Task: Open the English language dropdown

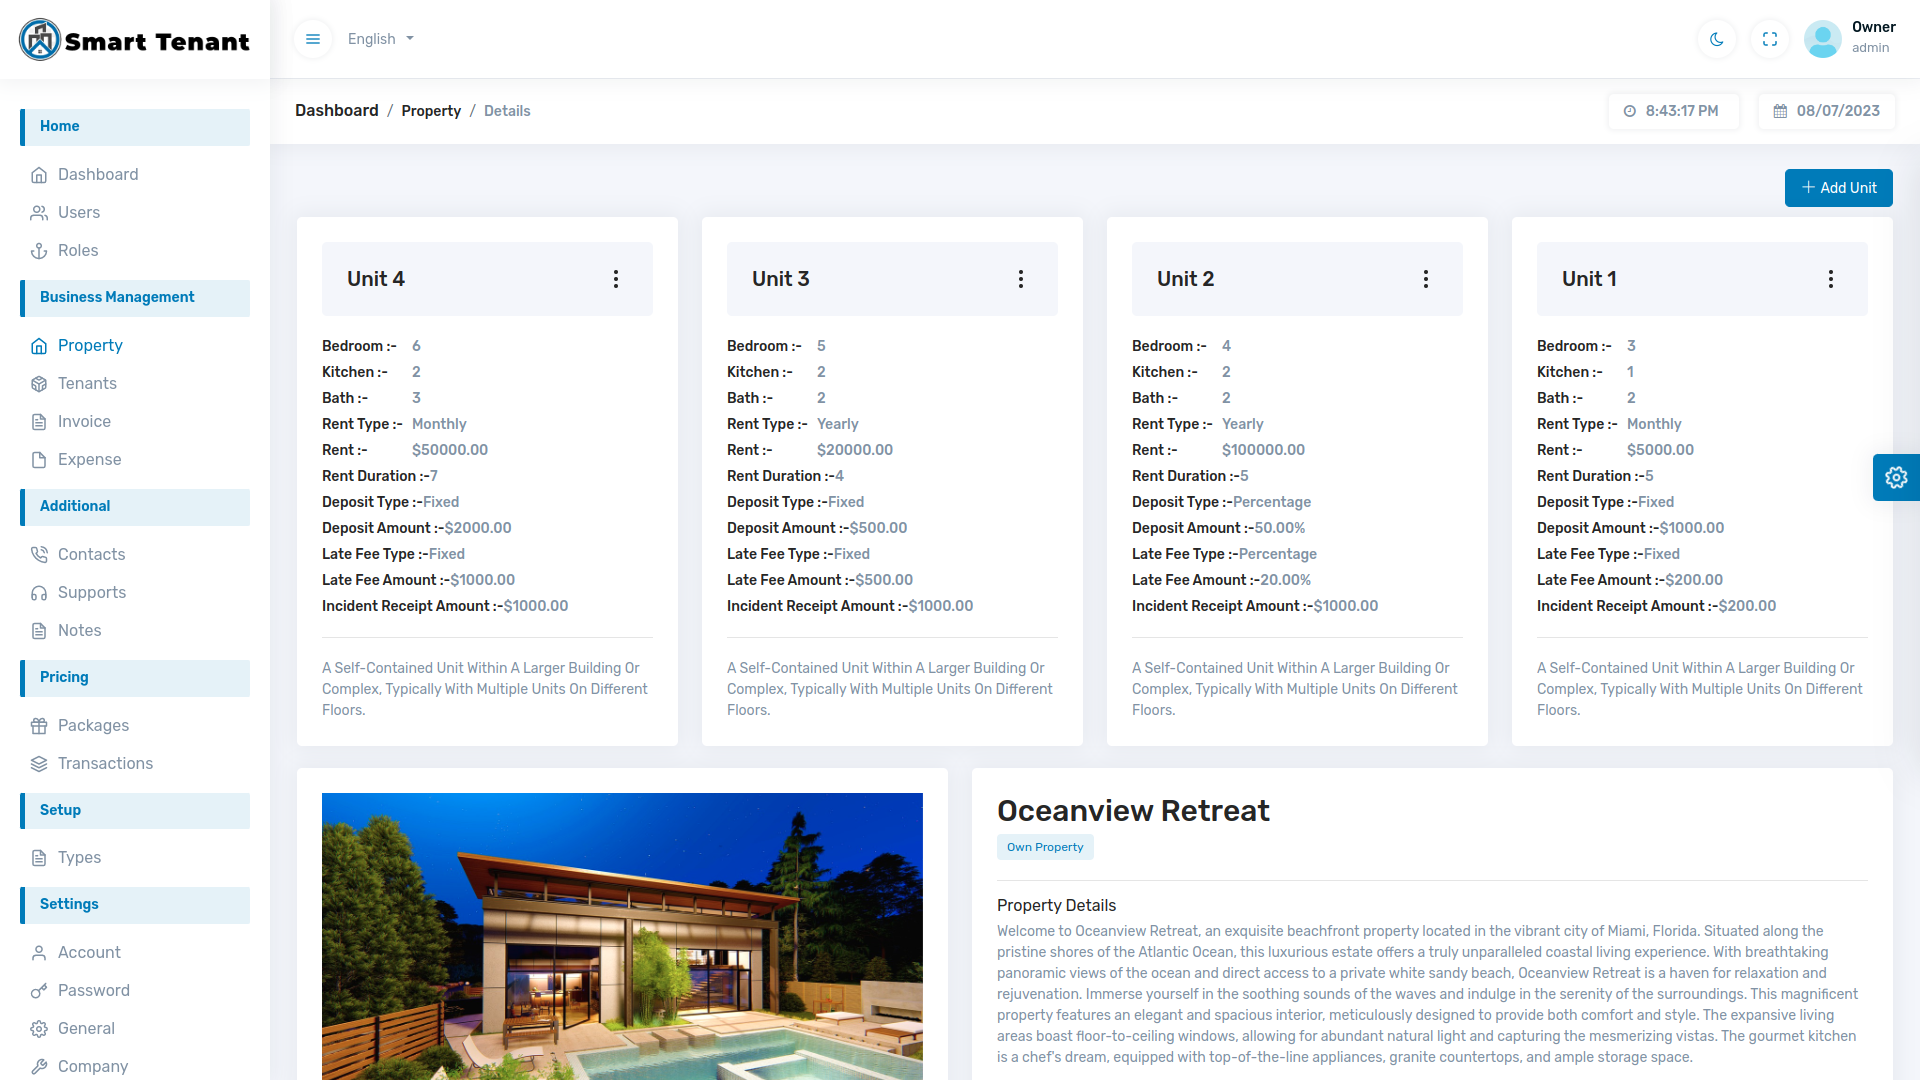Action: [x=379, y=39]
